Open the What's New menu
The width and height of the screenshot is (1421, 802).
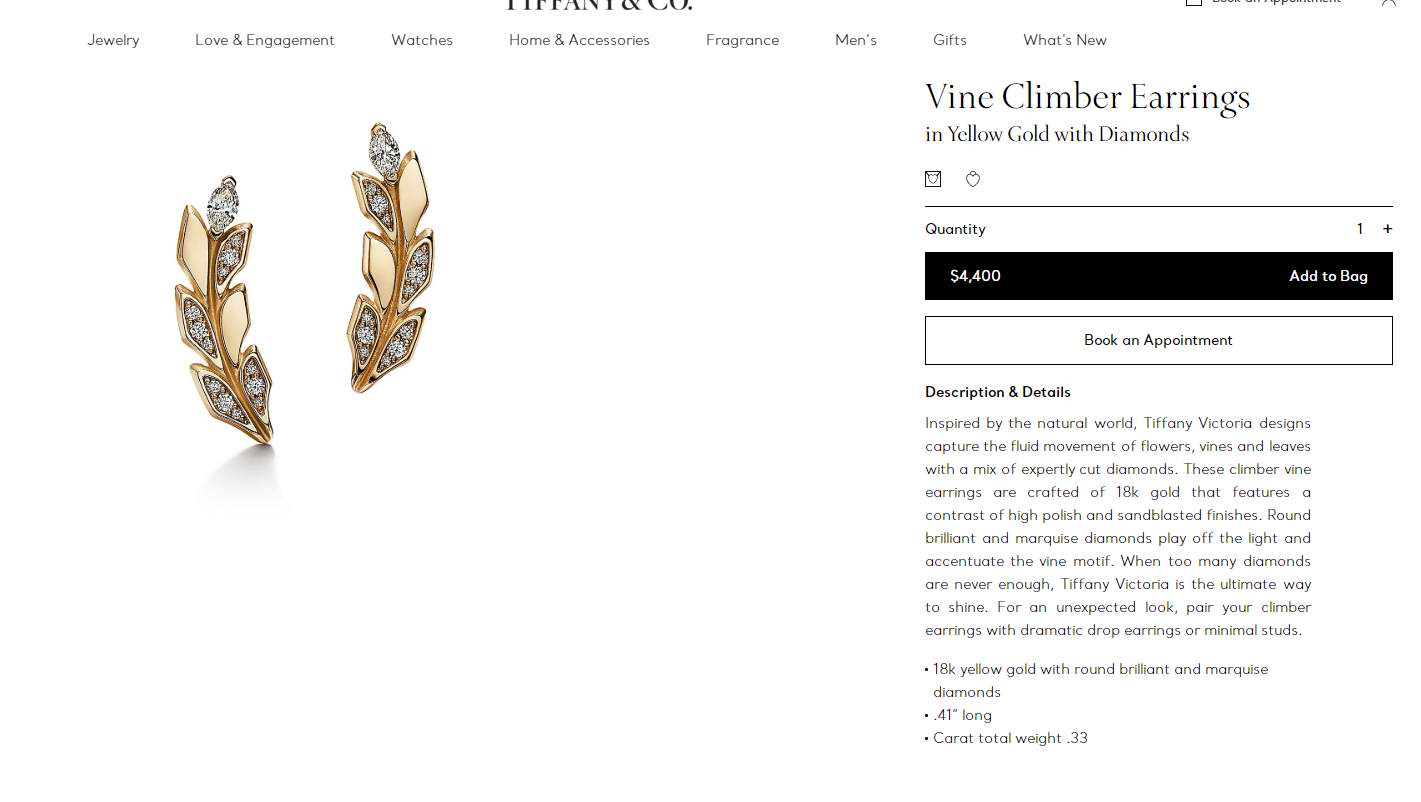(x=1065, y=40)
